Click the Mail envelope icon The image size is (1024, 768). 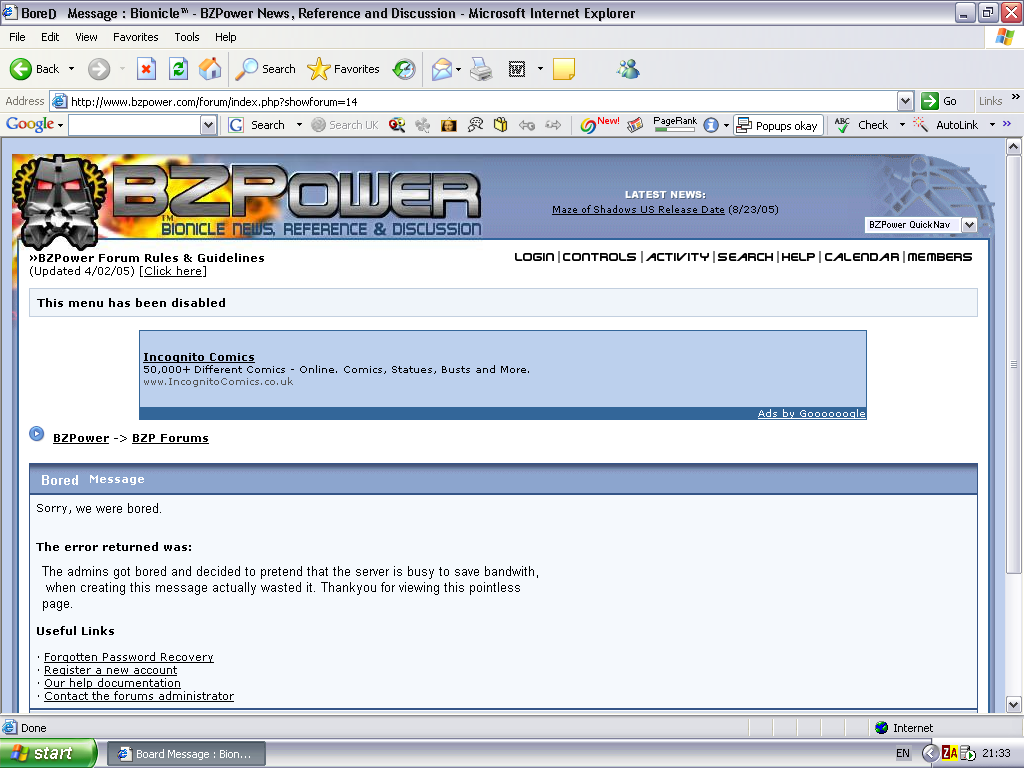[x=442, y=69]
